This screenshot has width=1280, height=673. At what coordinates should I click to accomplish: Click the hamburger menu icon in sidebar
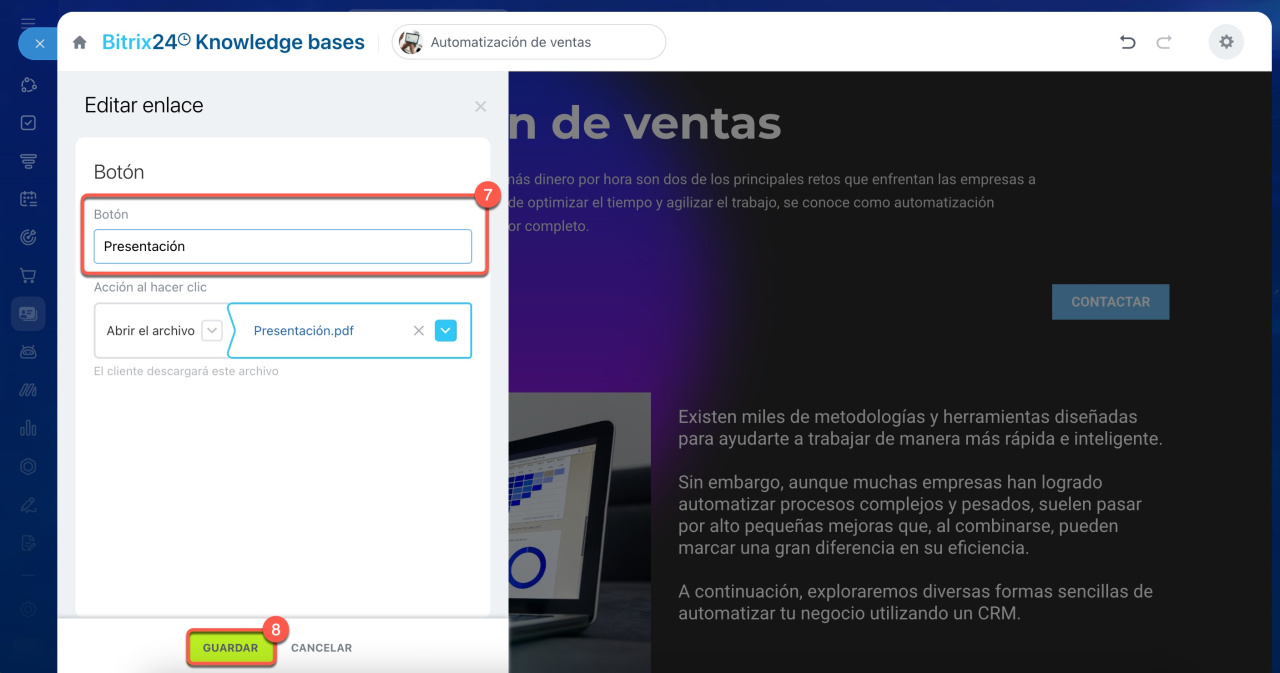pos(29,21)
